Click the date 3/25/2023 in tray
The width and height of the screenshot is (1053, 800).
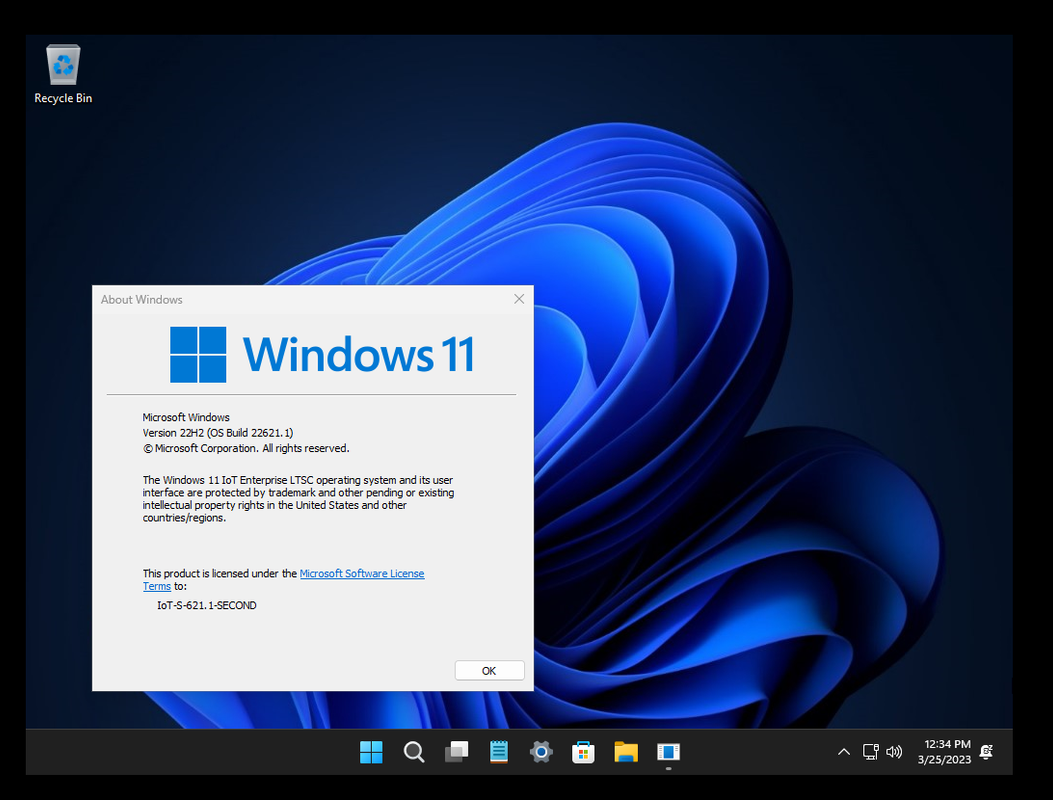[944, 760]
